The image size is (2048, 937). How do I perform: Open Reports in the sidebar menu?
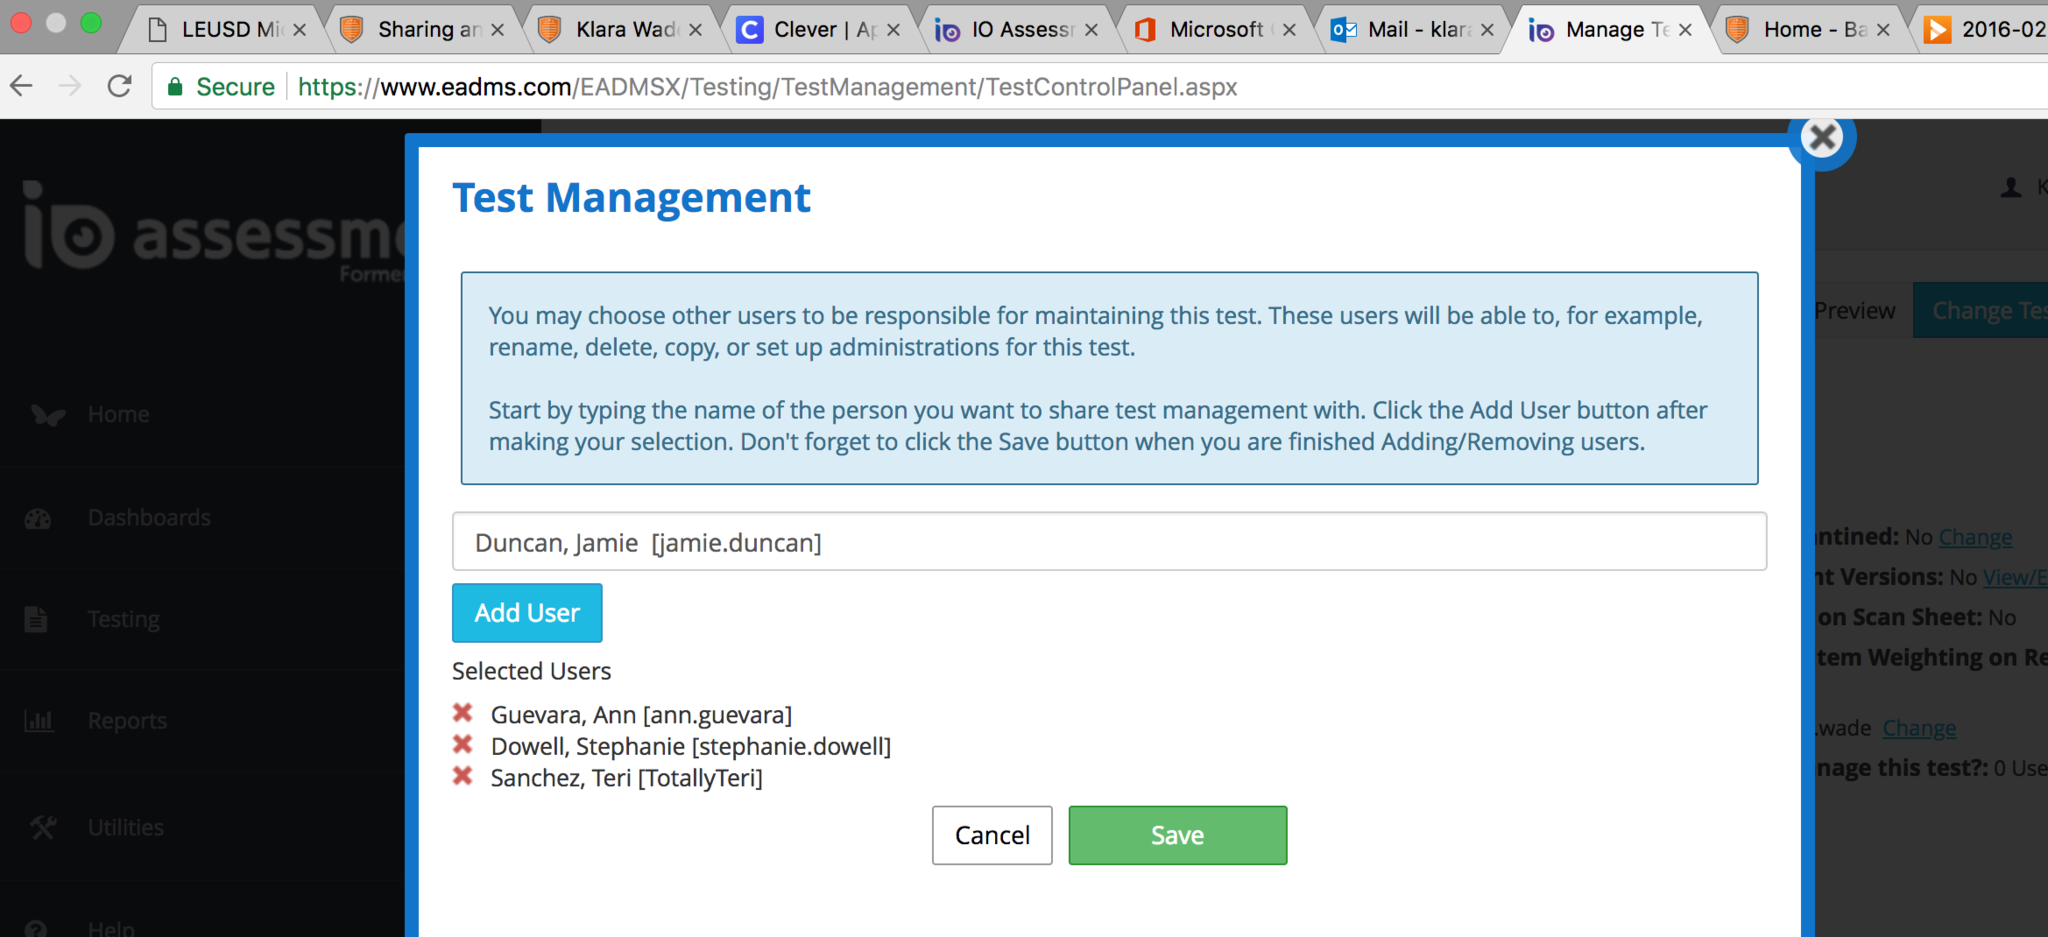(x=127, y=721)
